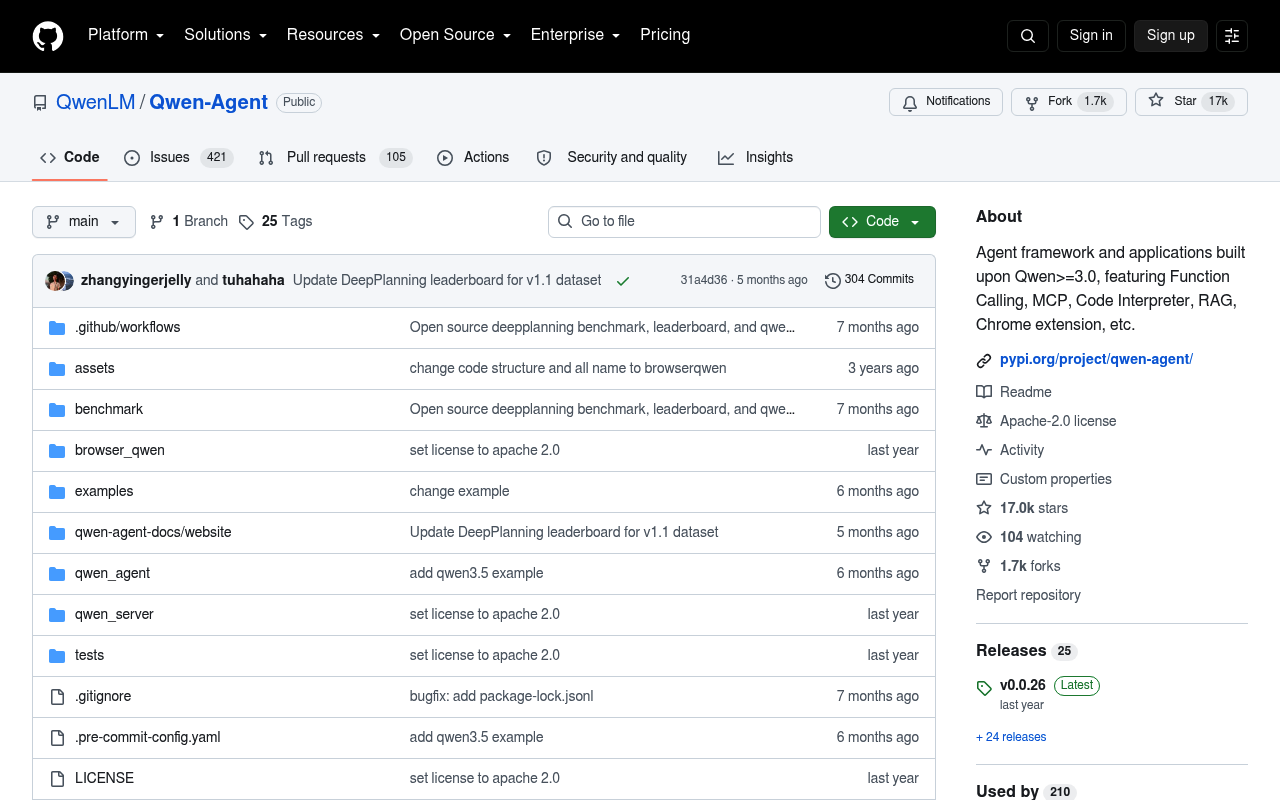Click the commit status green checkmark
Screen dimensions: 1280x800
point(623,281)
